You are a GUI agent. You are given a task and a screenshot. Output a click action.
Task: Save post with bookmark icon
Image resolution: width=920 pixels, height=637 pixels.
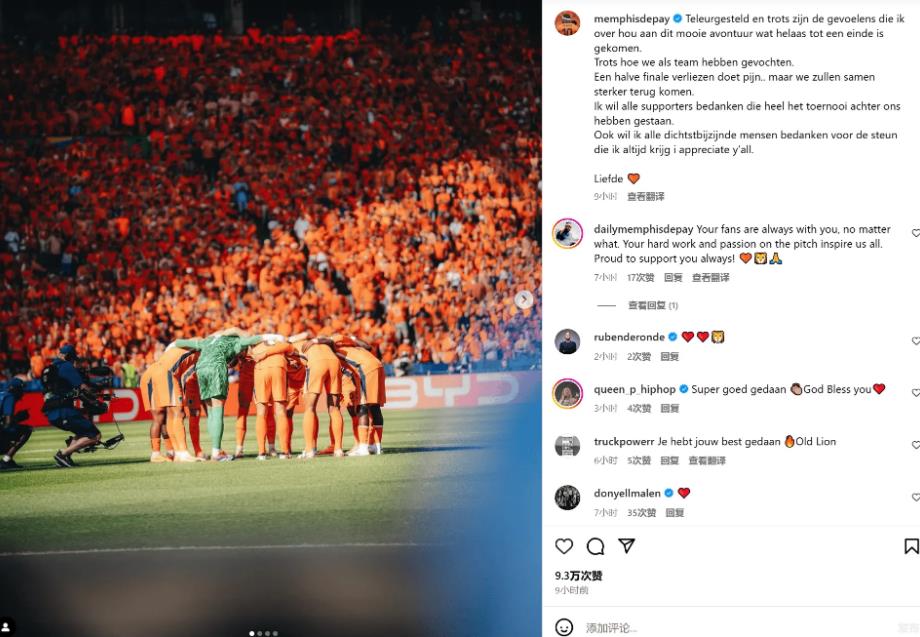click(911, 546)
